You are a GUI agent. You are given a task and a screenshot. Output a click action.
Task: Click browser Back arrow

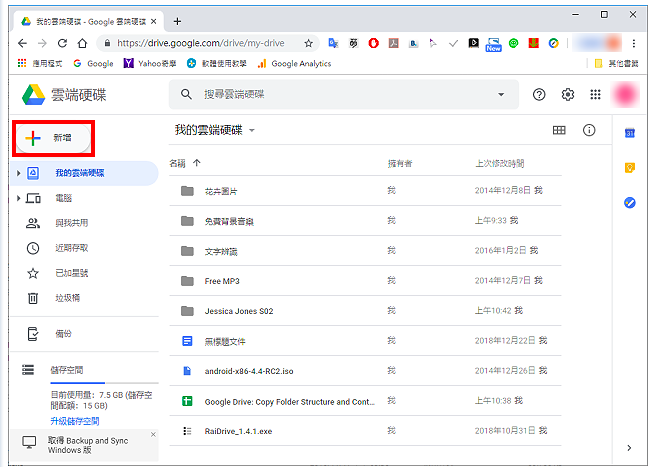(x=23, y=43)
